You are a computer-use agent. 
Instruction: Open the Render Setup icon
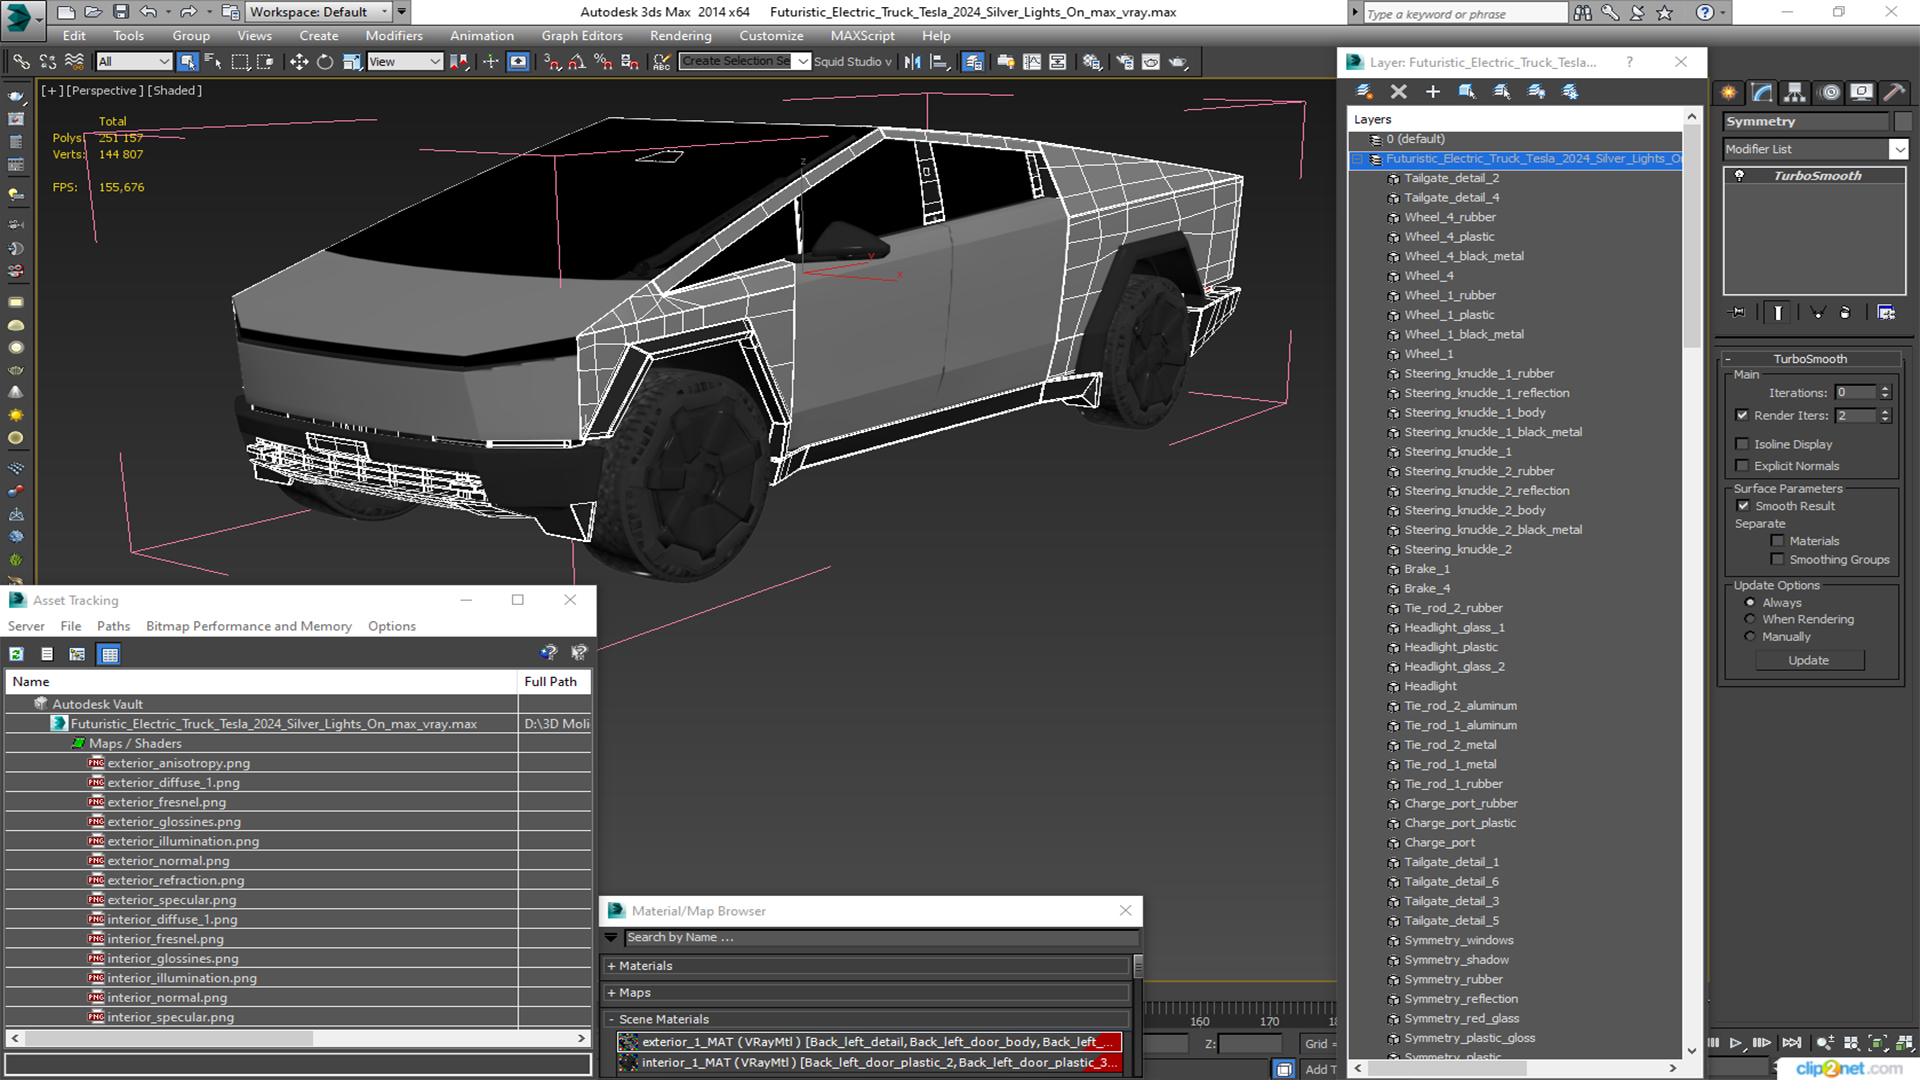pyautogui.click(x=1125, y=62)
